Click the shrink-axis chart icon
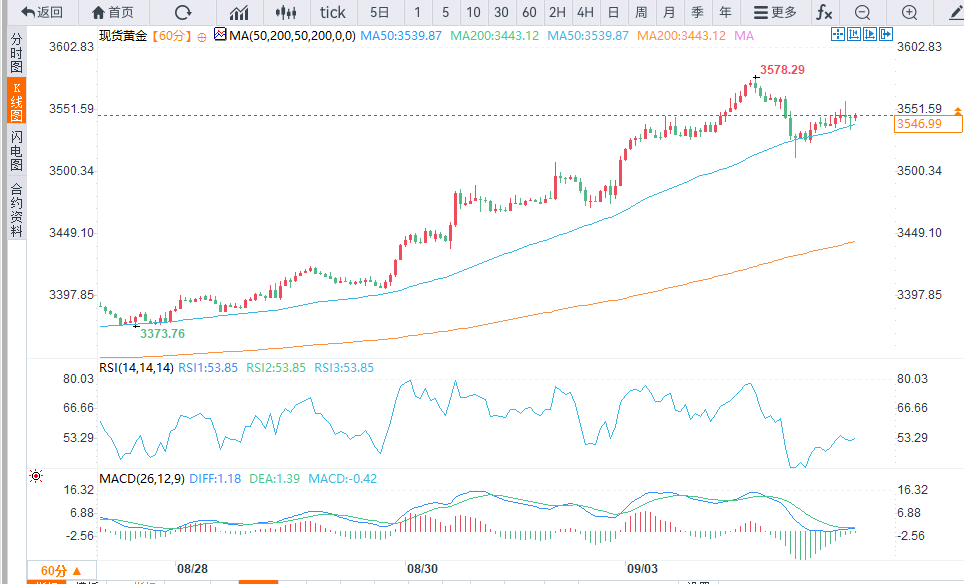This screenshot has height=584, width=964. click(x=853, y=34)
